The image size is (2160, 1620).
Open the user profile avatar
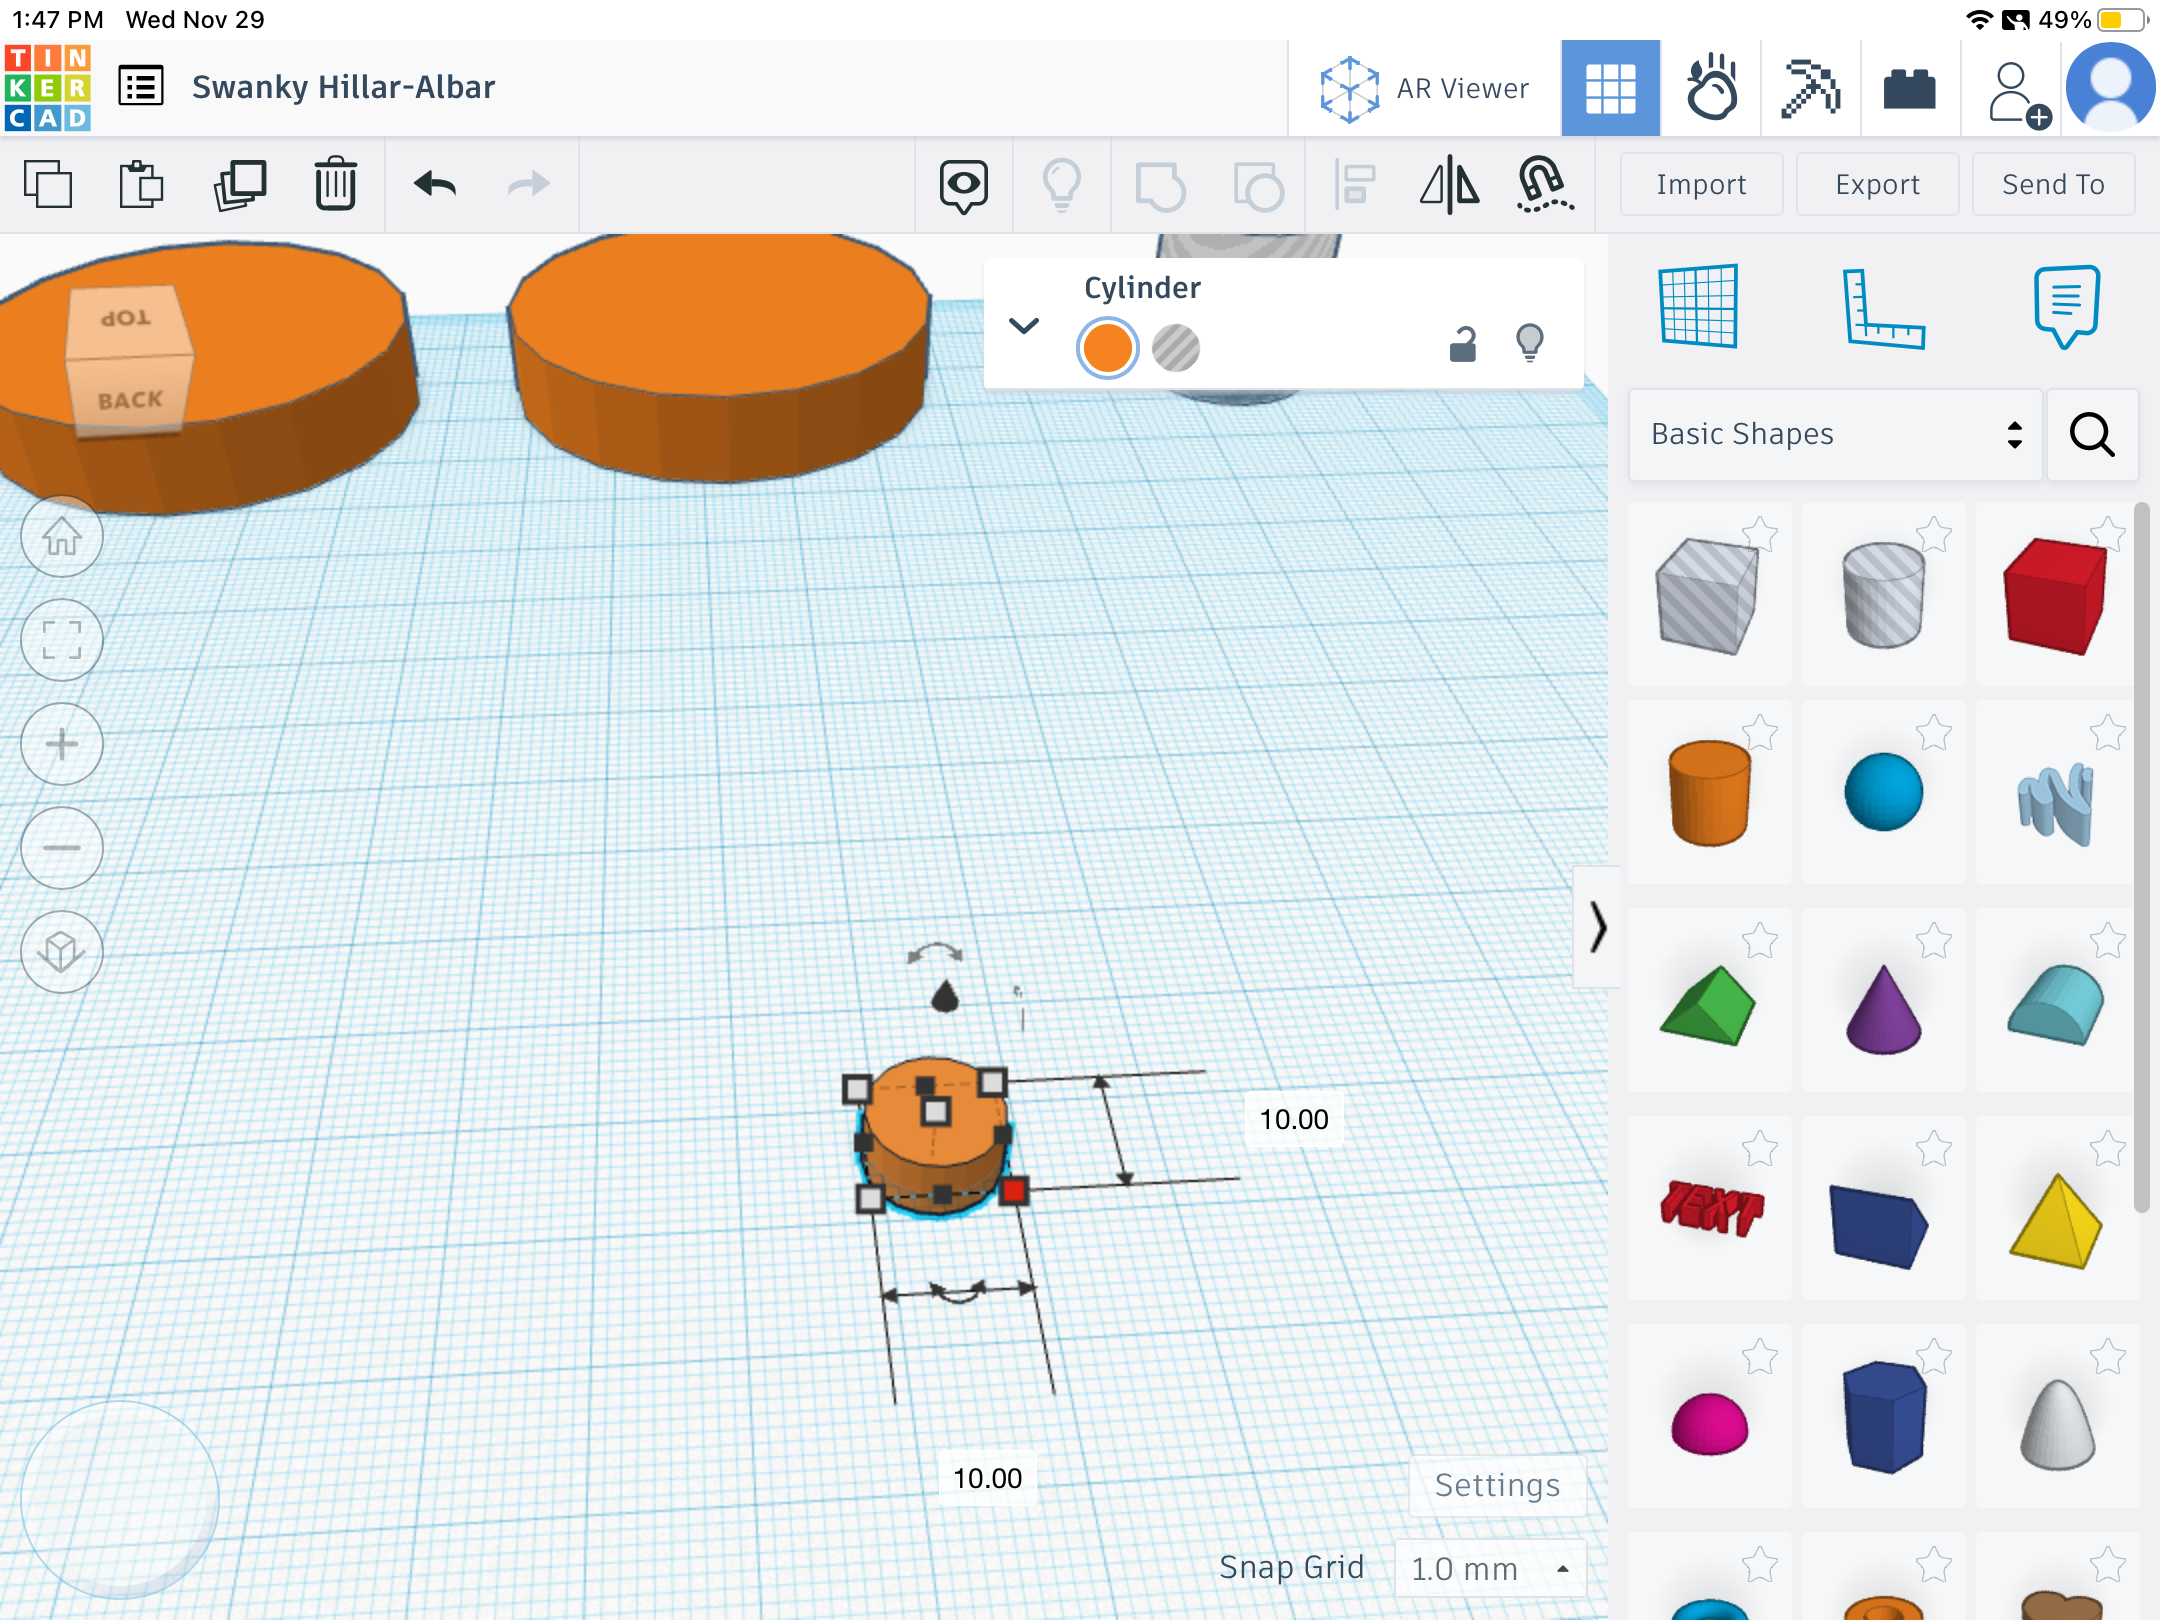click(2110, 88)
